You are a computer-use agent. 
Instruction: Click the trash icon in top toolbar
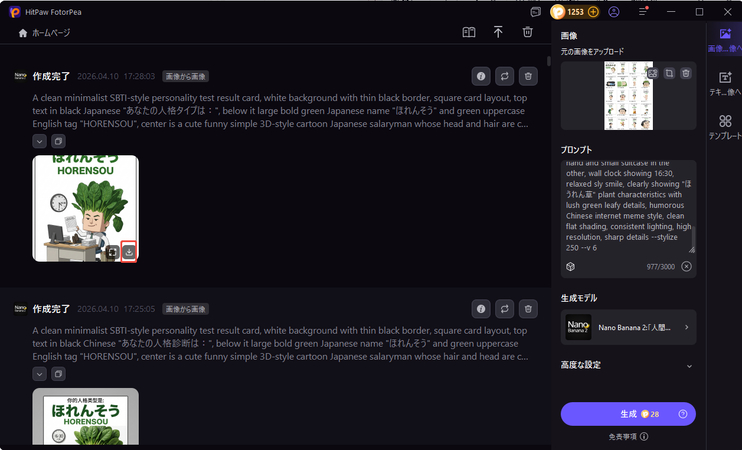coord(527,32)
